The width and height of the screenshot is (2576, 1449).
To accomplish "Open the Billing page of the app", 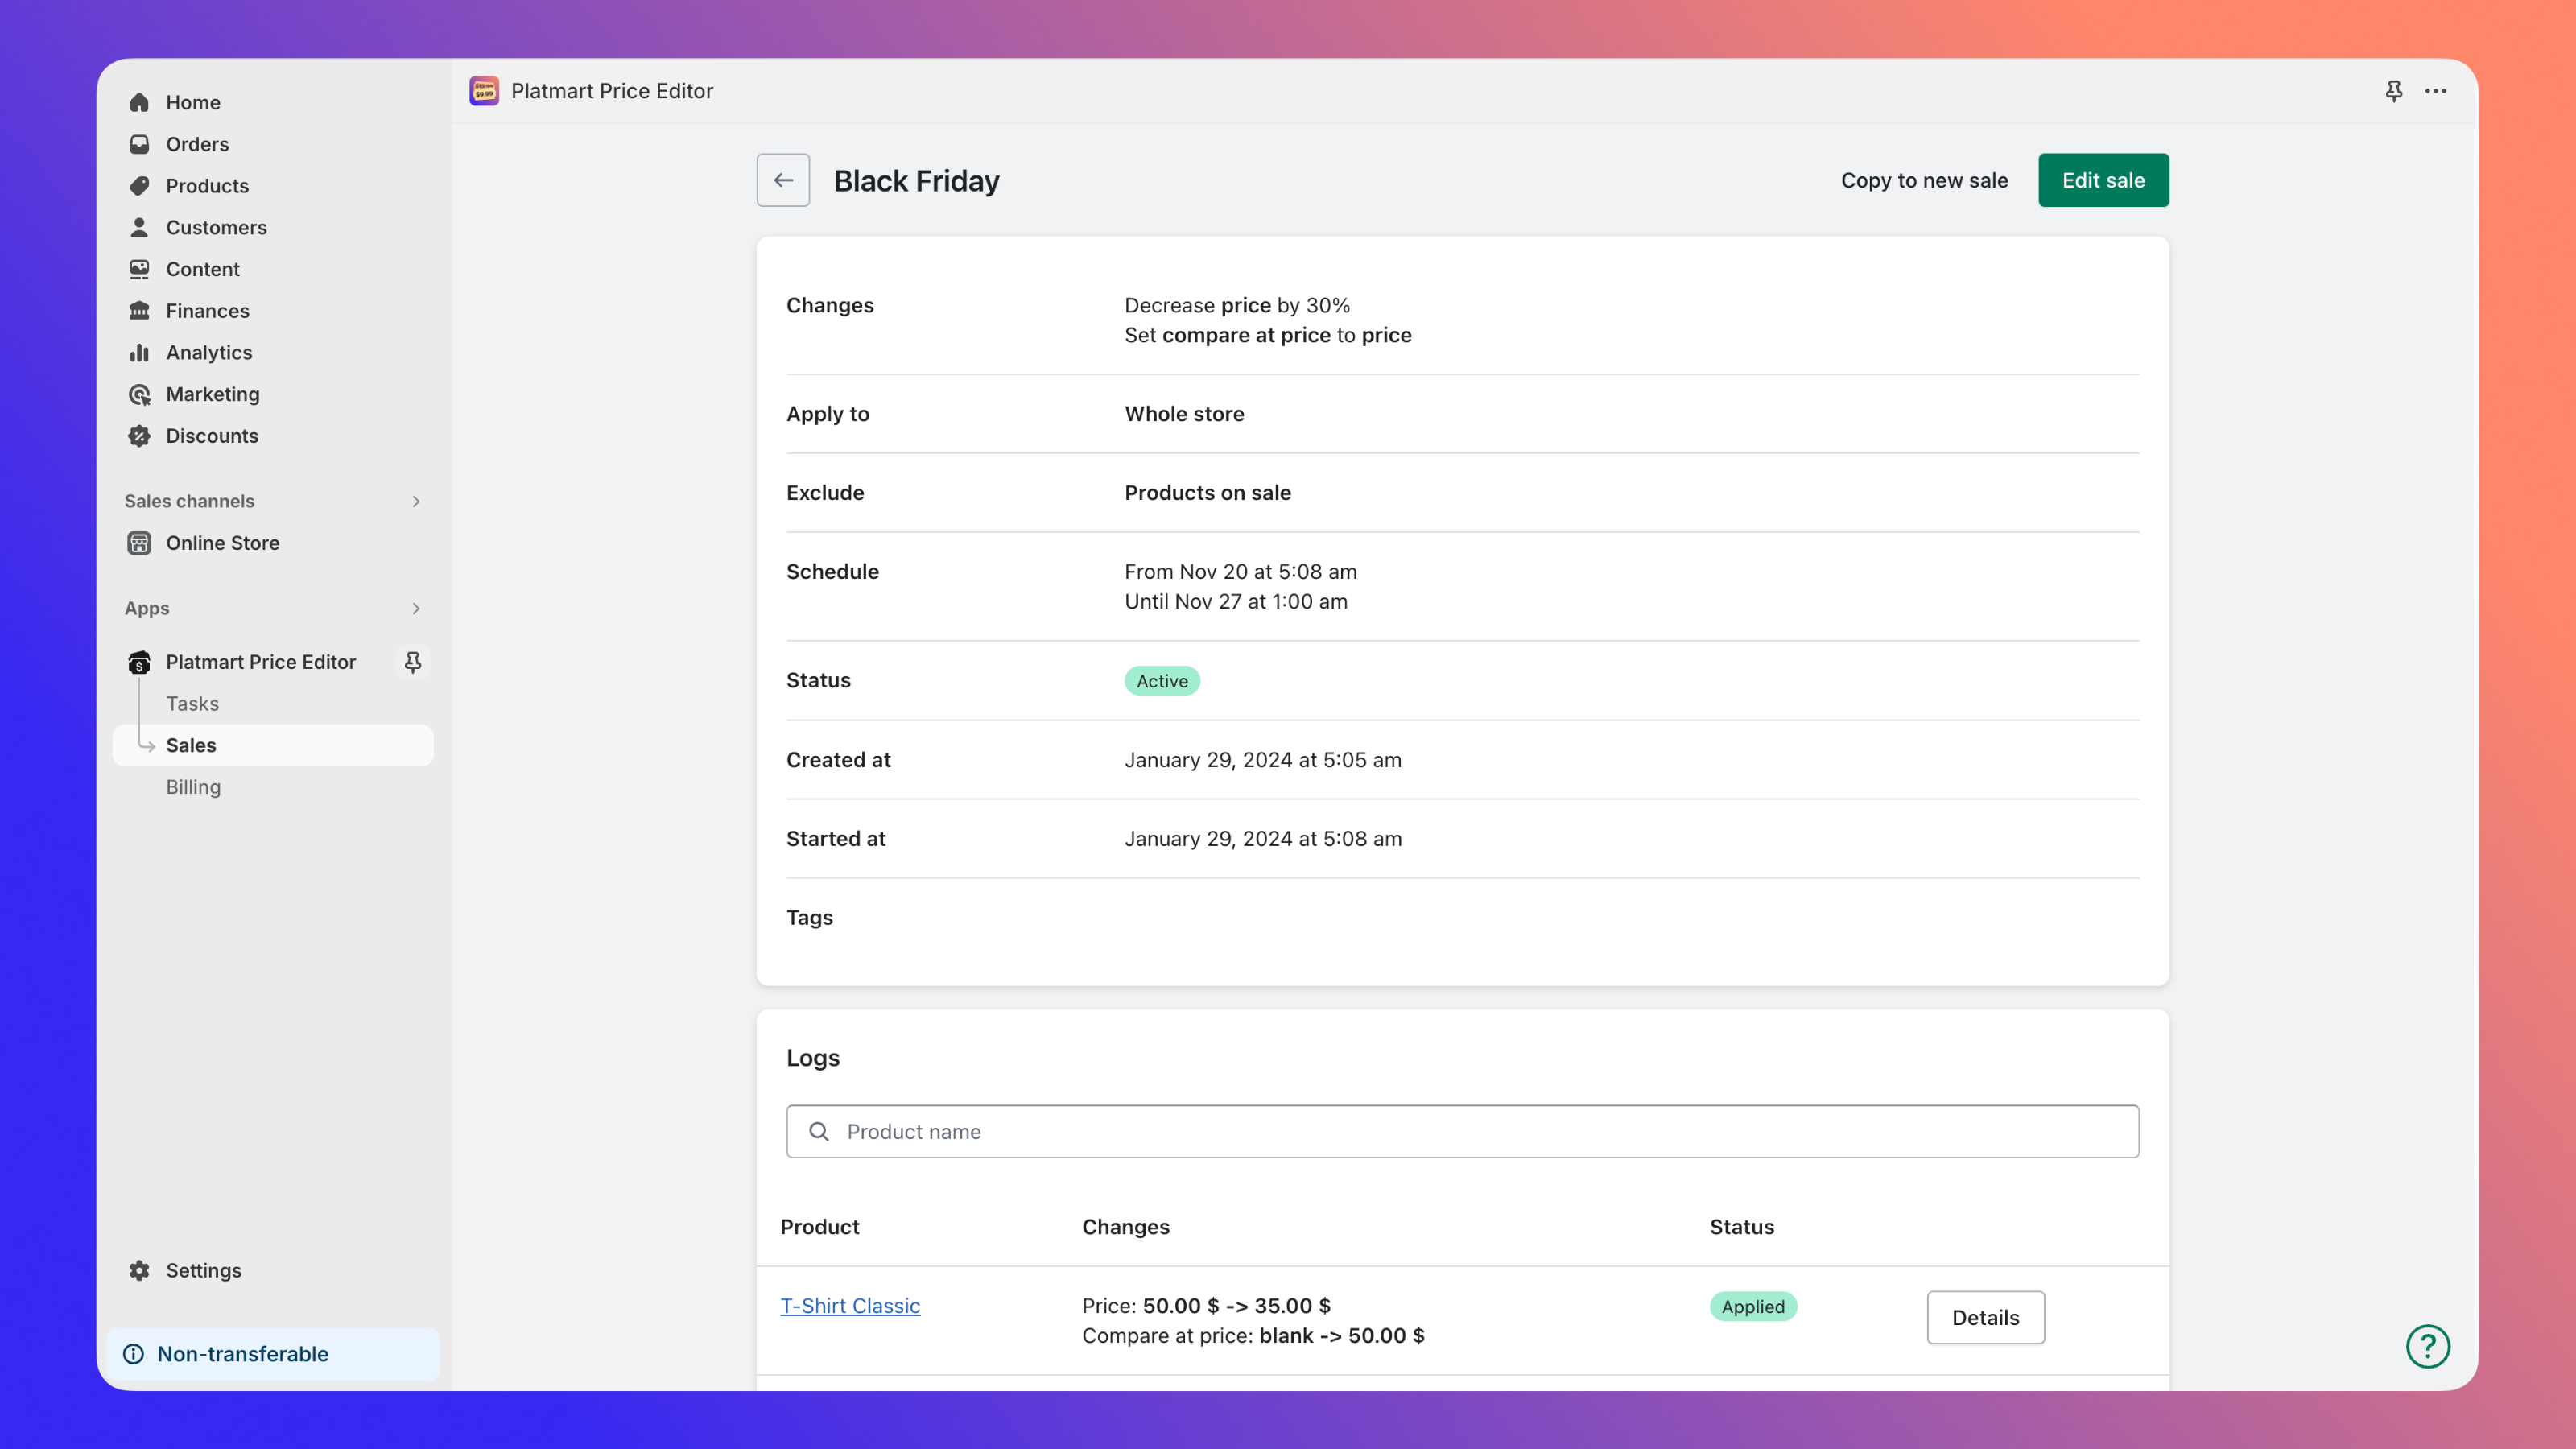I will pyautogui.click(x=192, y=787).
